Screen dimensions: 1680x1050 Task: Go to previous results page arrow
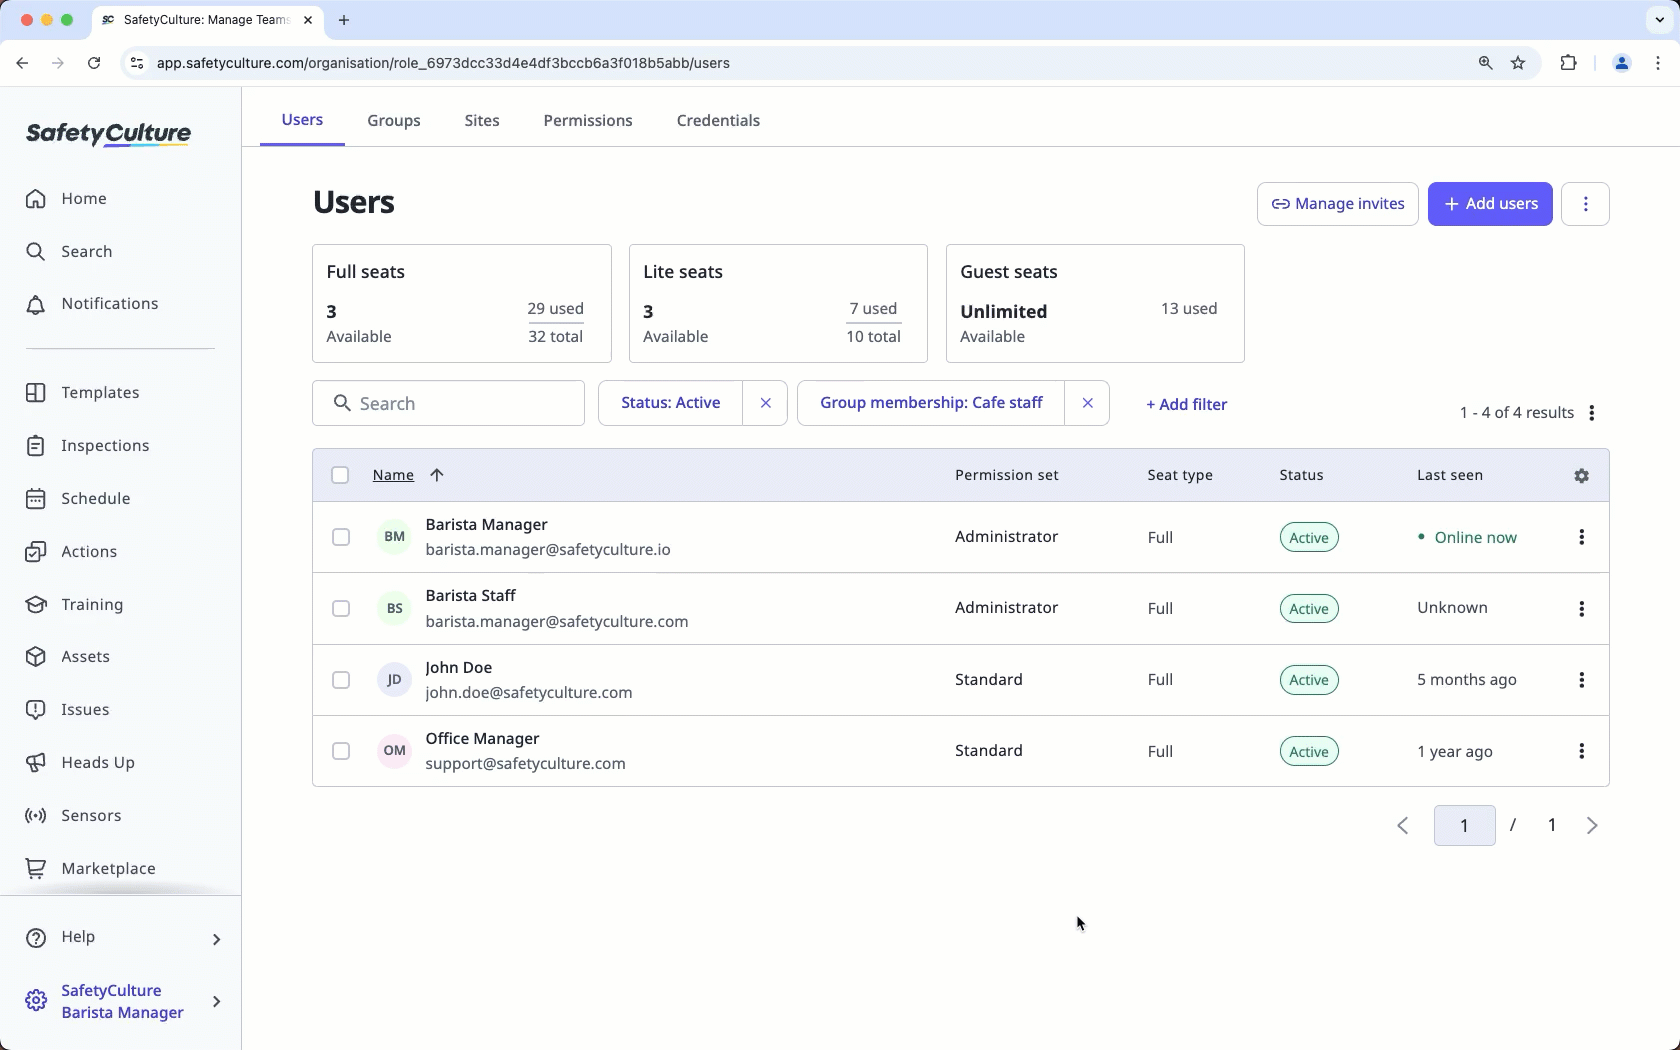pos(1403,826)
